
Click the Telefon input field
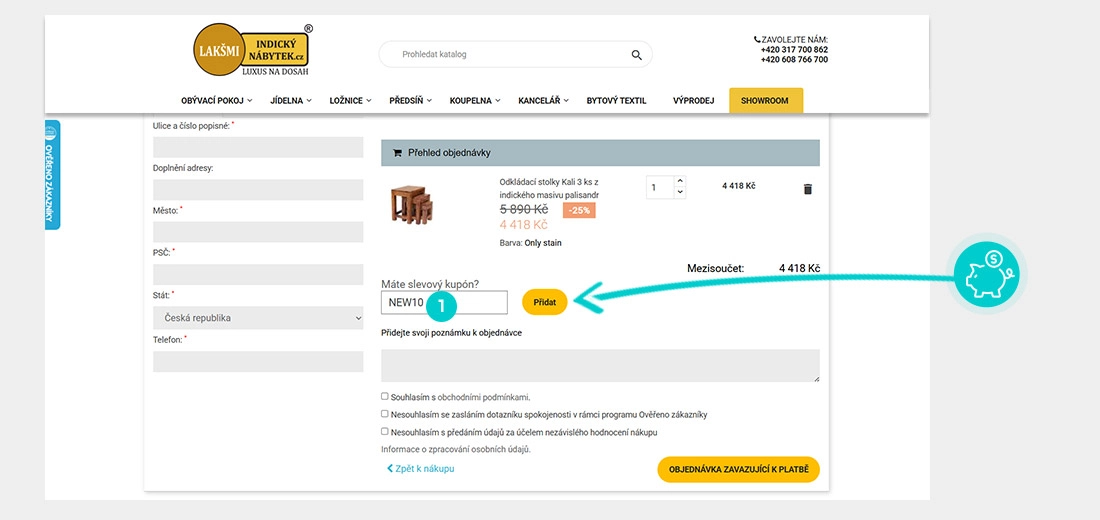pyautogui.click(x=258, y=361)
